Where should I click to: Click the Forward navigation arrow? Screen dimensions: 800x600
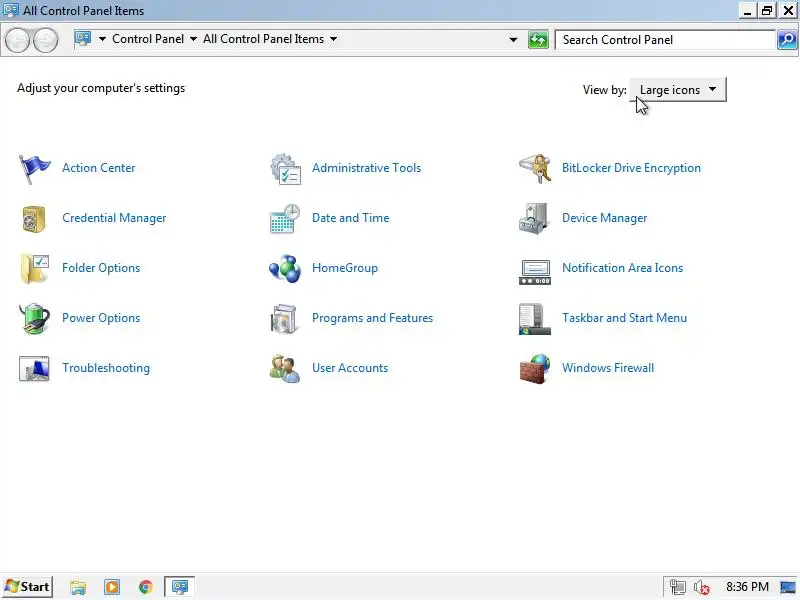coord(45,40)
